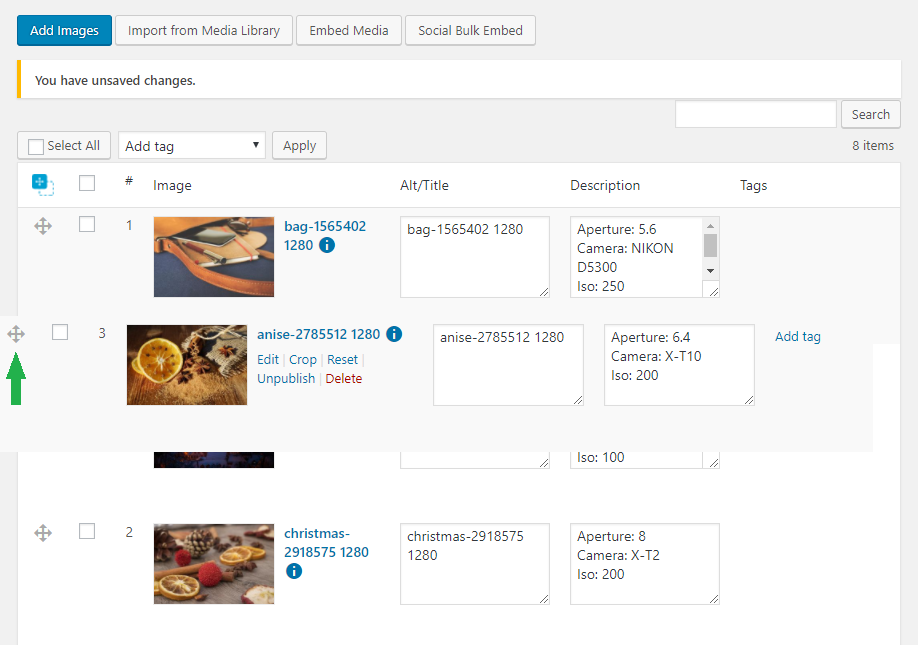Click the '8 items' count text
The width and height of the screenshot is (918, 645).
pyautogui.click(x=873, y=146)
